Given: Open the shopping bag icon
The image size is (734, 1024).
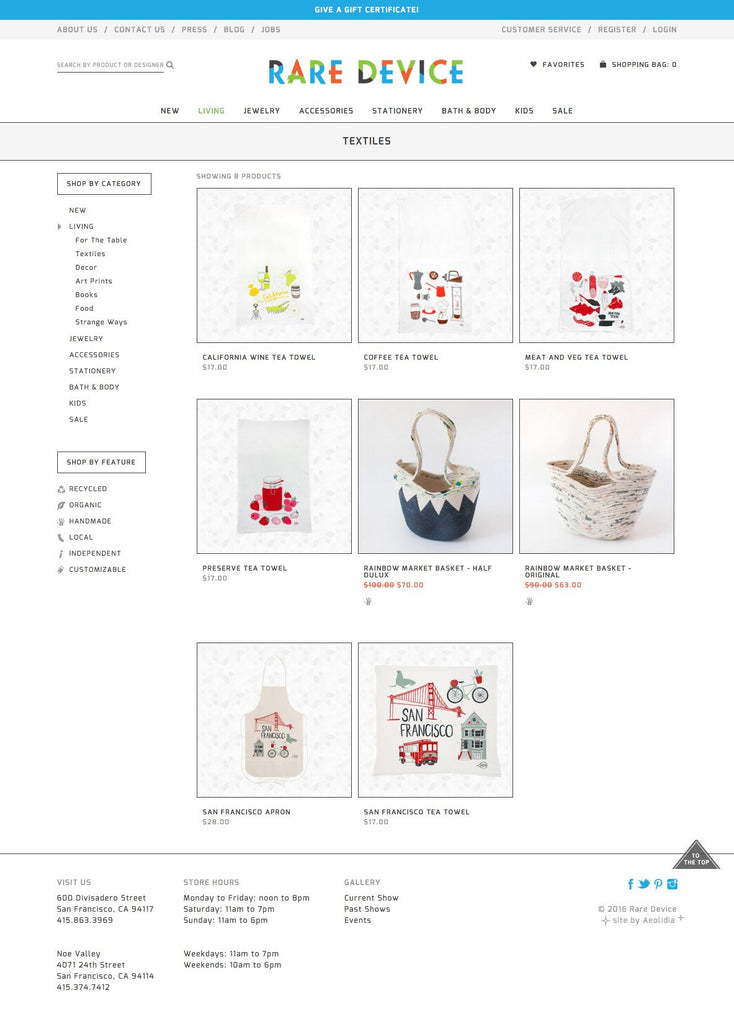Looking at the screenshot, I should [x=603, y=64].
